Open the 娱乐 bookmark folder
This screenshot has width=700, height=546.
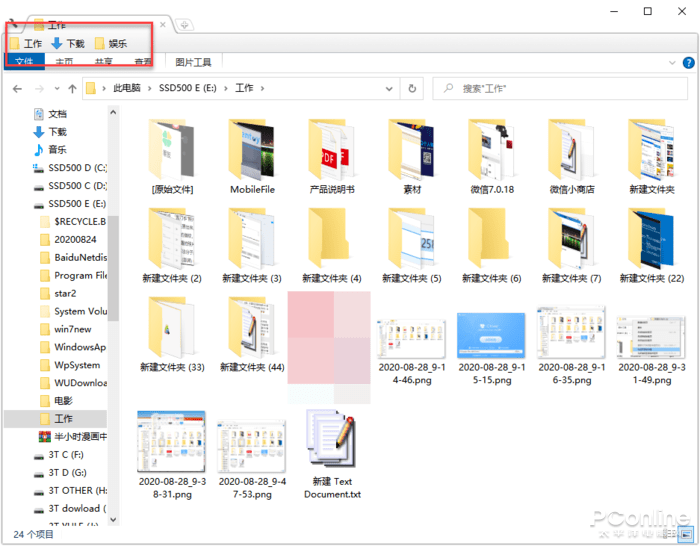111,43
